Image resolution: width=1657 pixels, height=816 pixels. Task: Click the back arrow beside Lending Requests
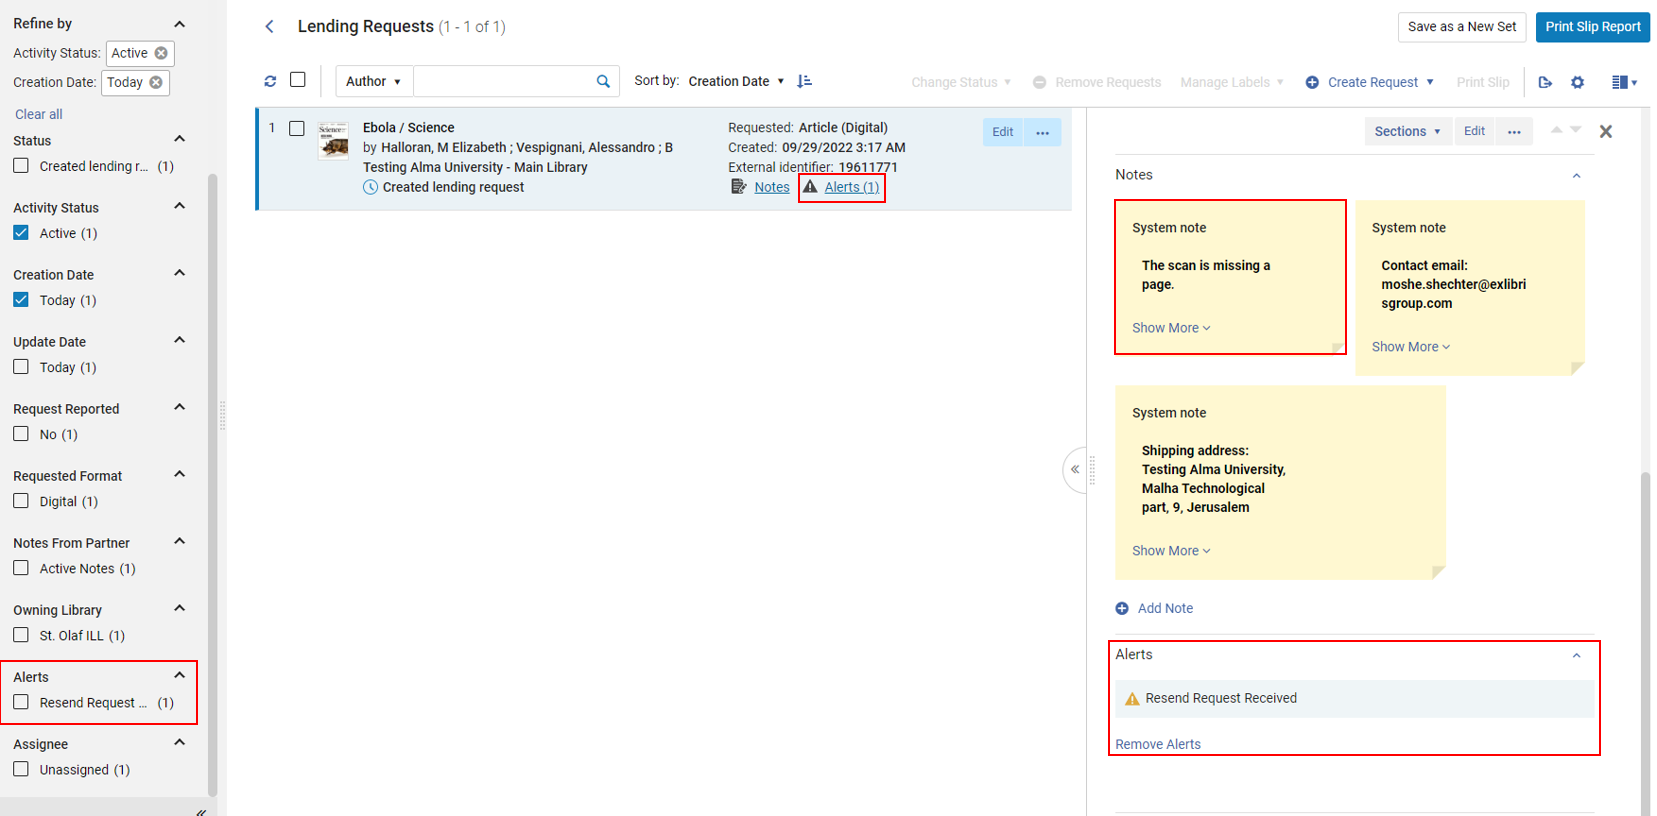[269, 27]
